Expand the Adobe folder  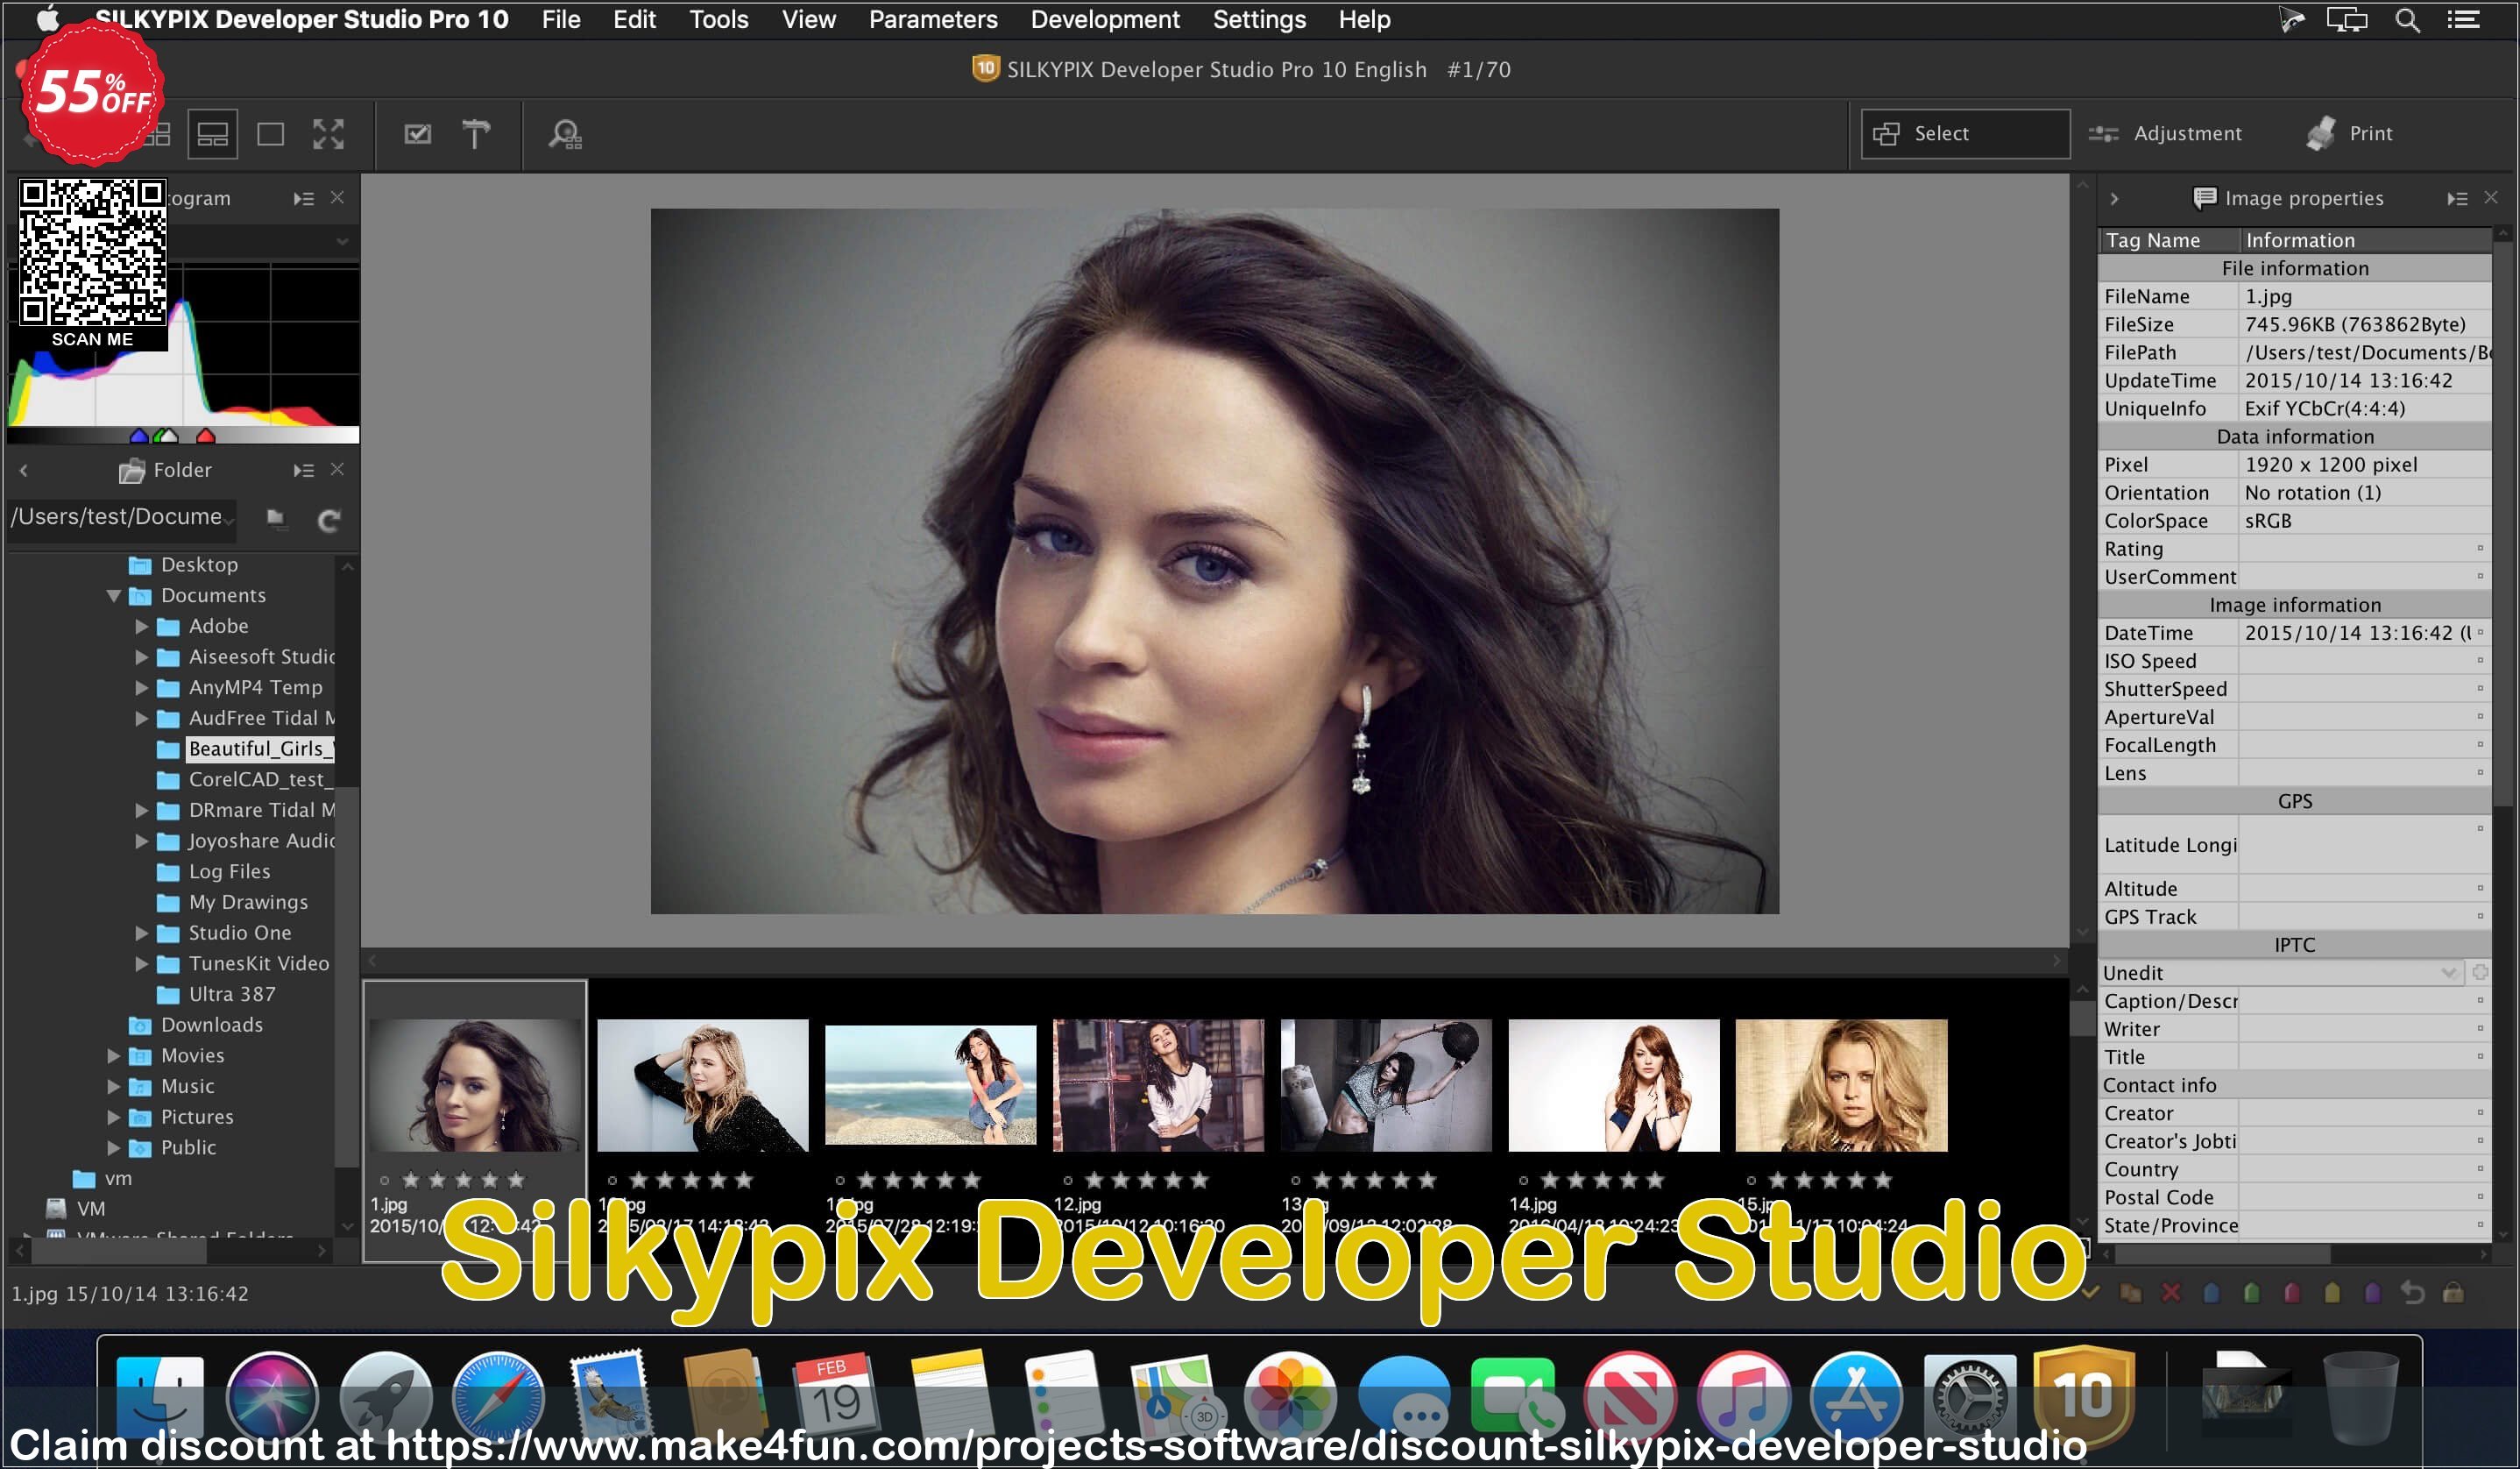click(141, 627)
